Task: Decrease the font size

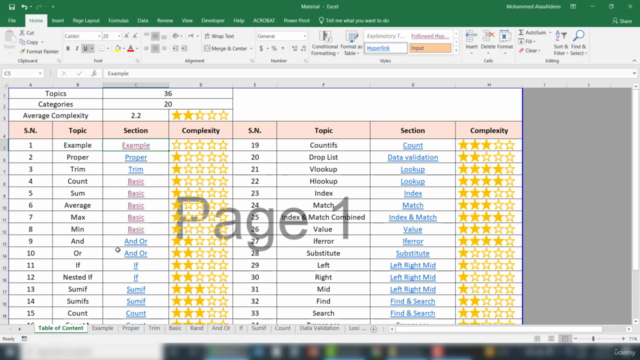Action: click(135, 36)
